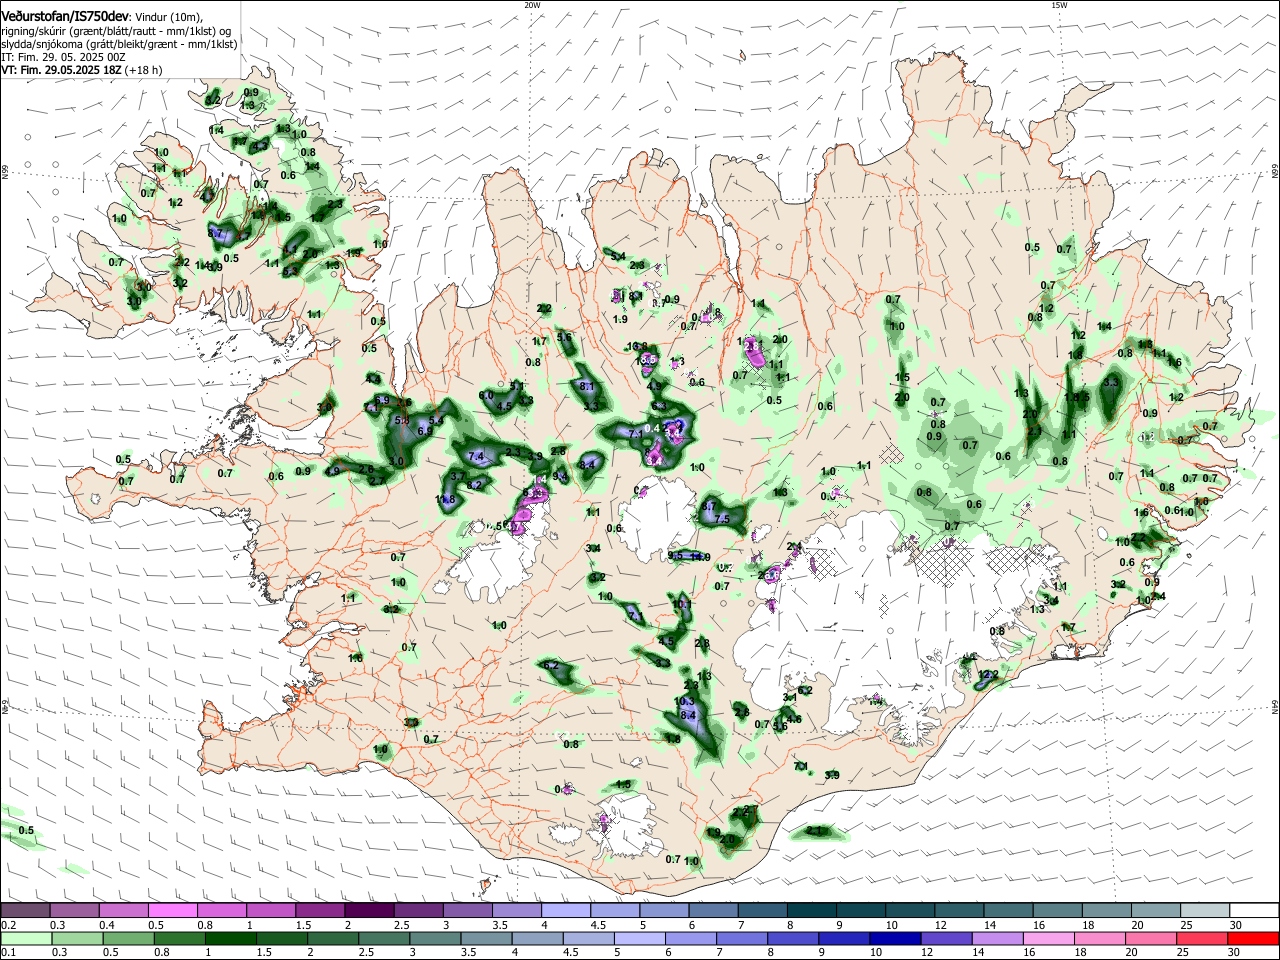Select the snow legend swatch labeled 6
This screenshot has width=1280, height=960.
[711, 911]
